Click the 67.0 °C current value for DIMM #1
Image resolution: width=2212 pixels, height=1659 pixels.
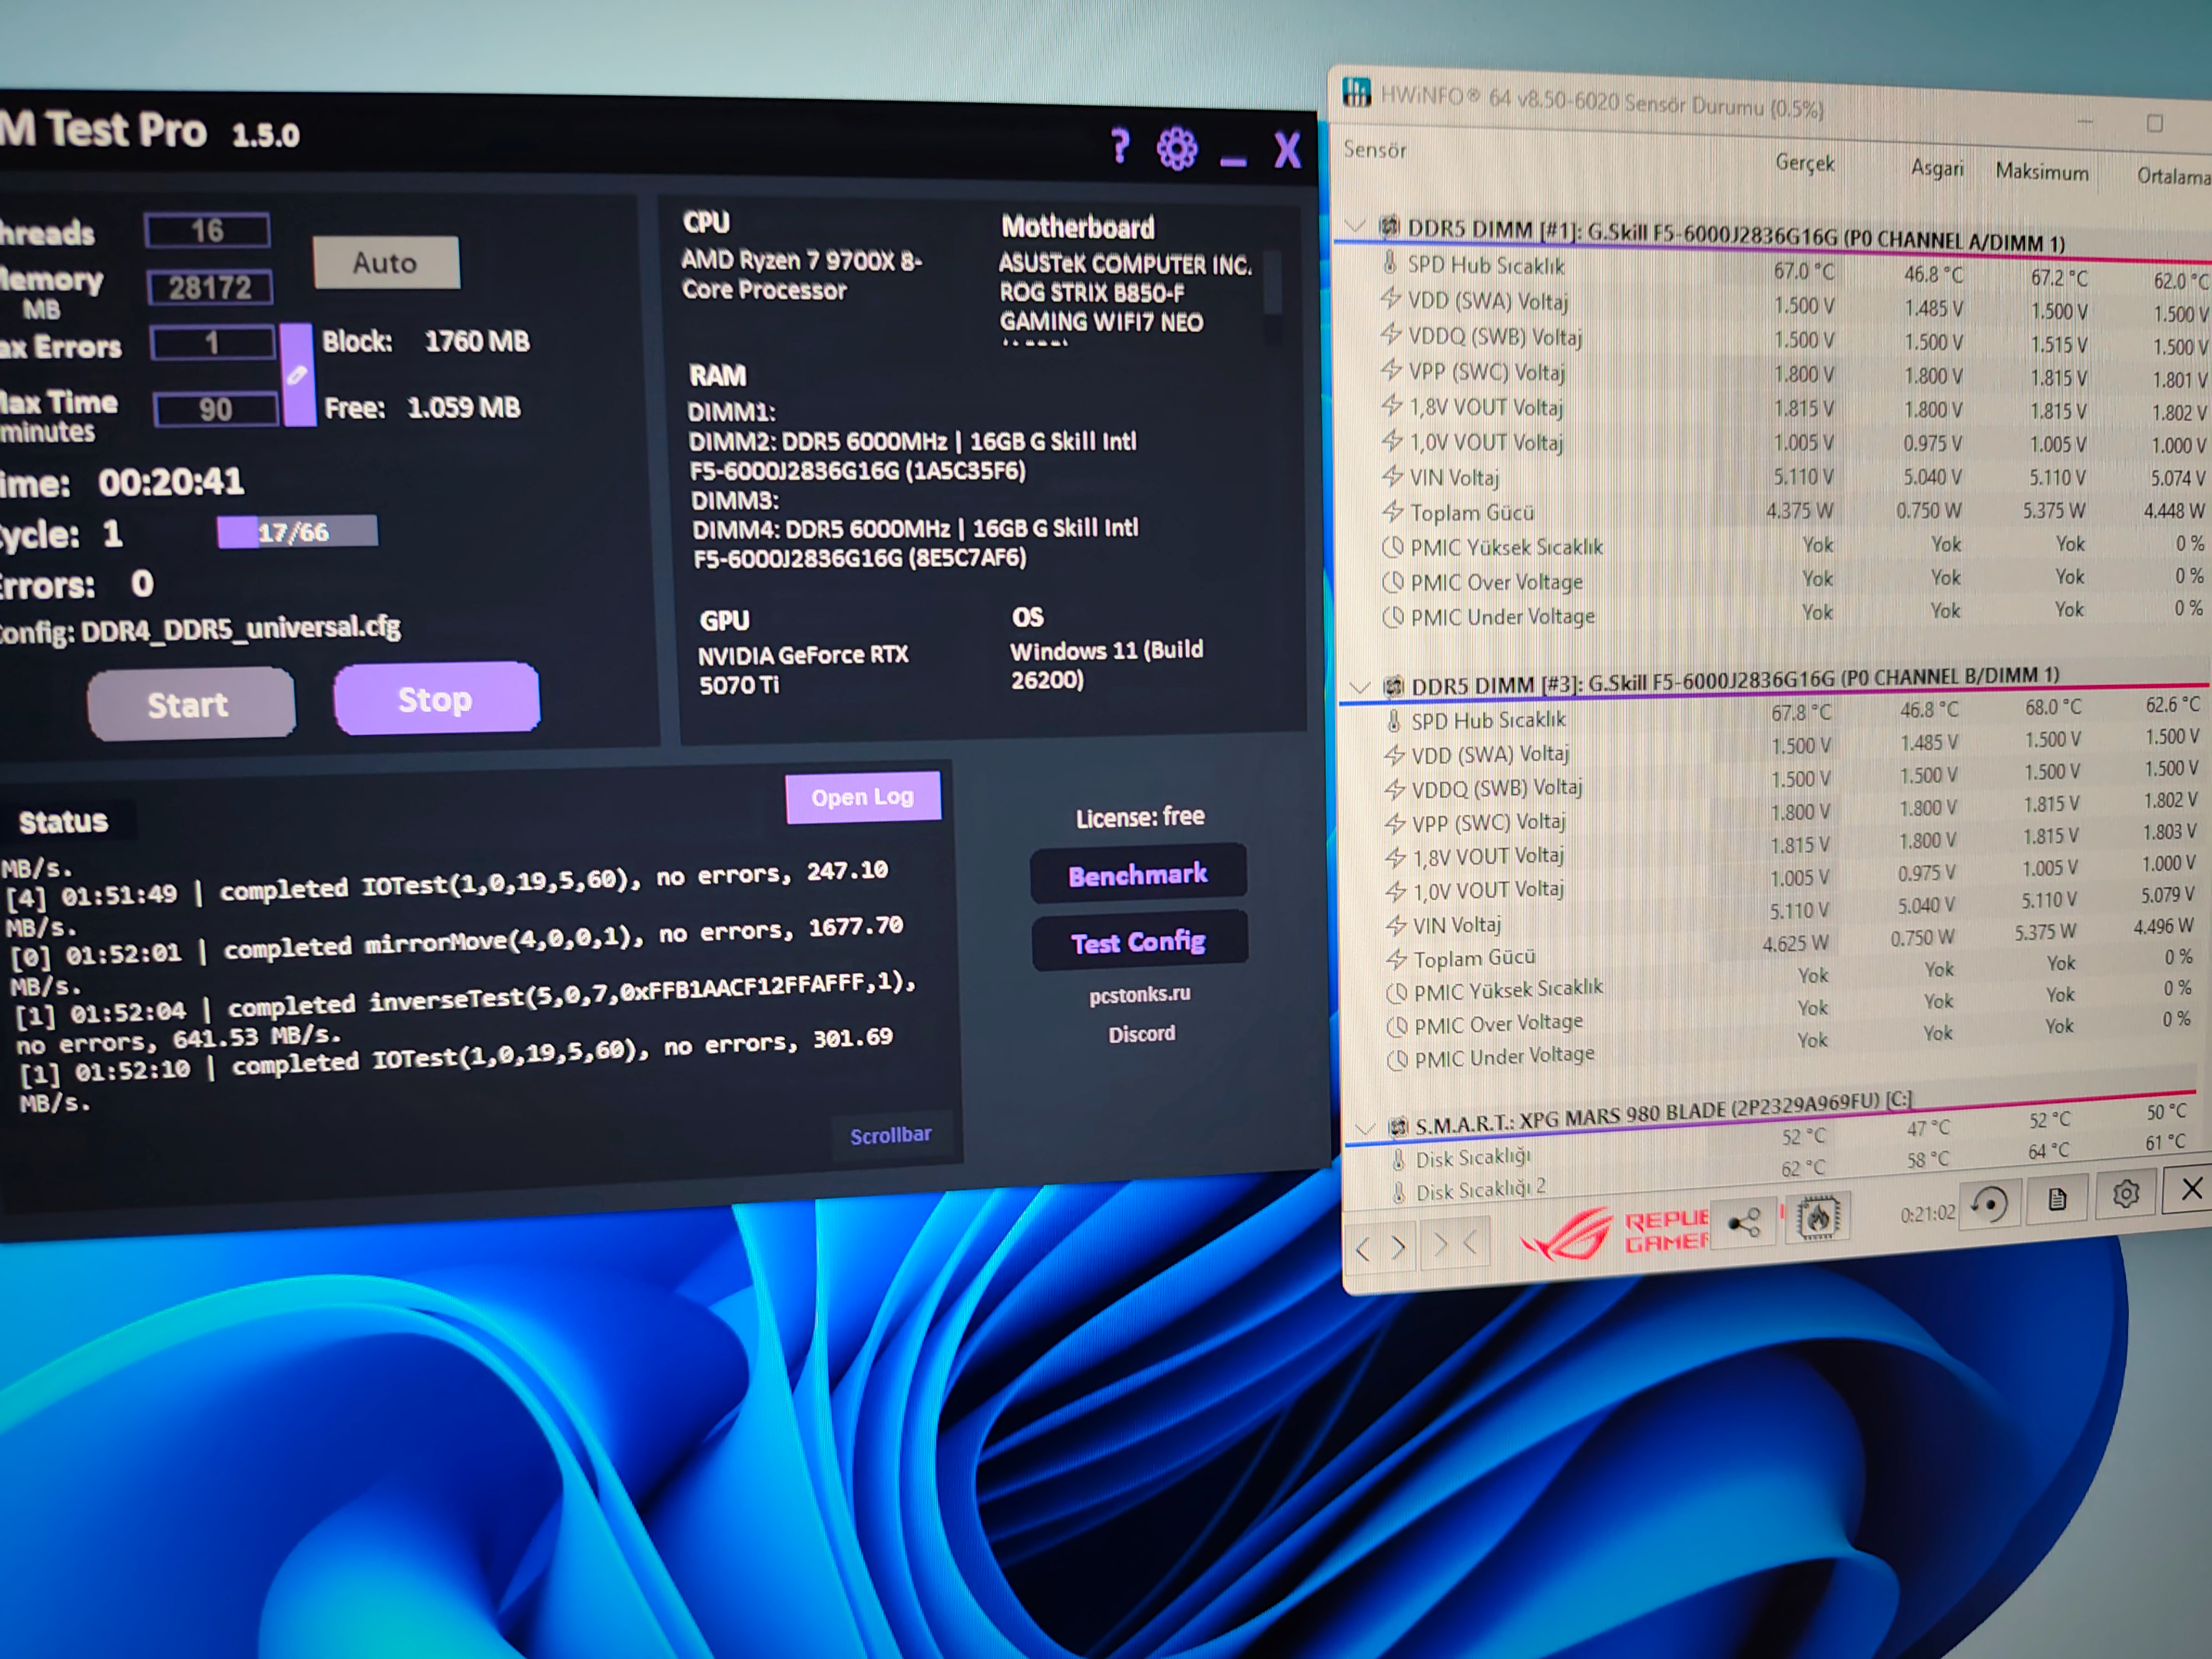tap(1804, 271)
